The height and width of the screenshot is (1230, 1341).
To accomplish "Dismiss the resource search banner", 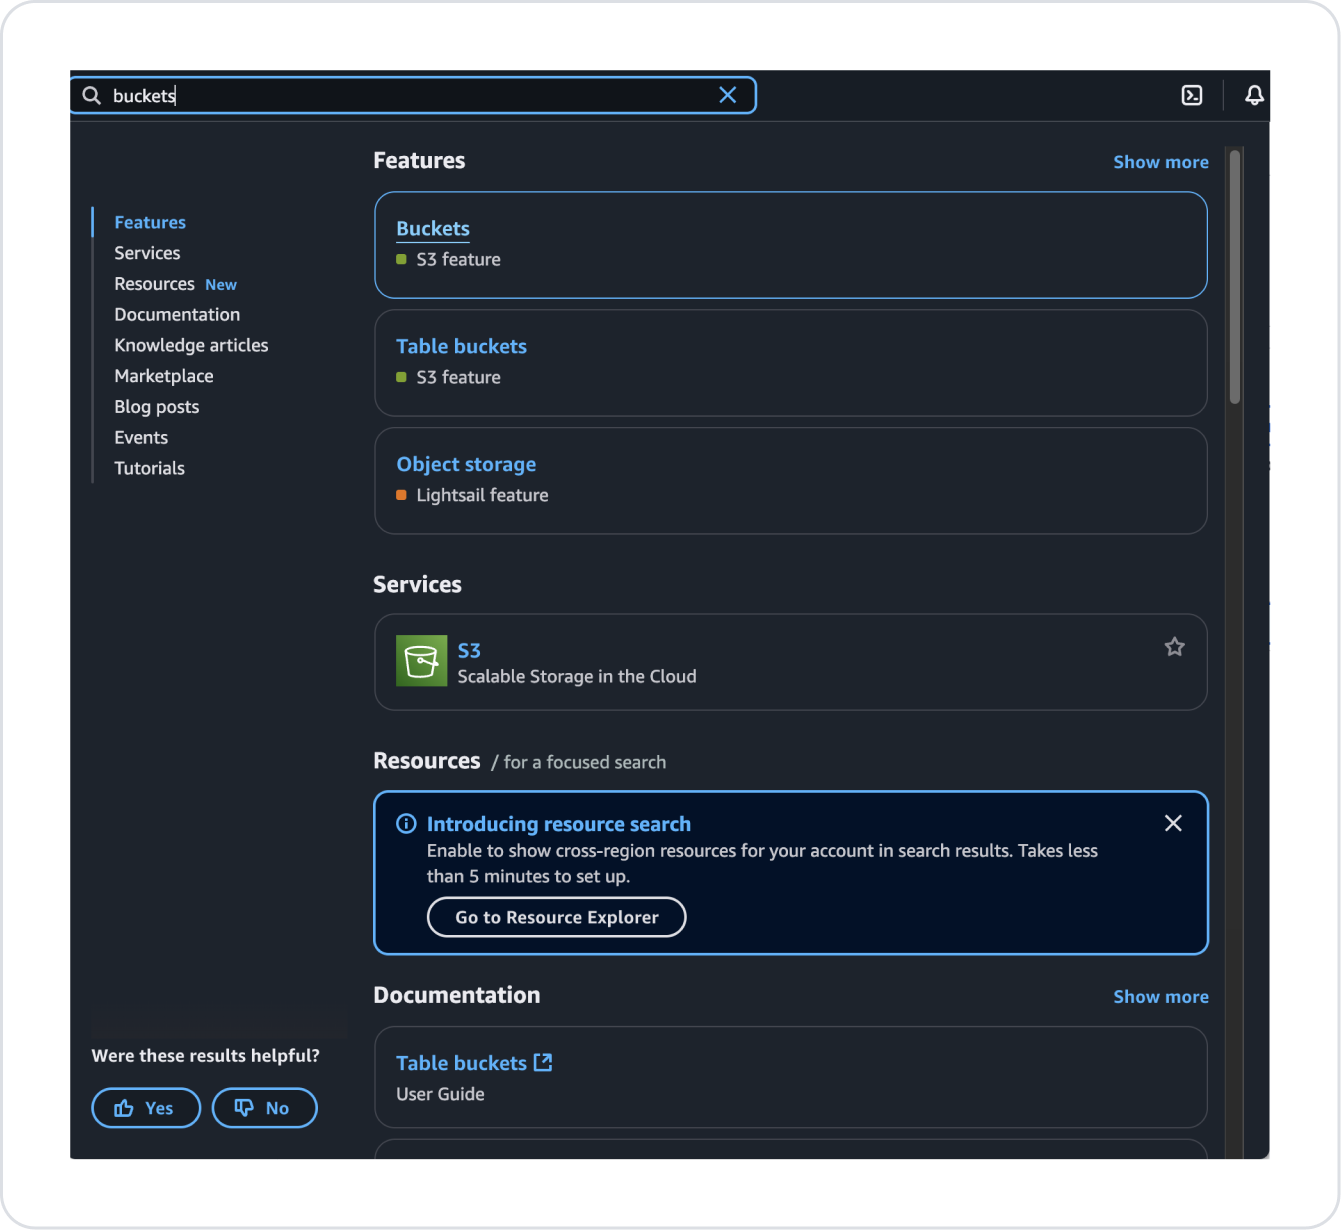I will click(1173, 823).
